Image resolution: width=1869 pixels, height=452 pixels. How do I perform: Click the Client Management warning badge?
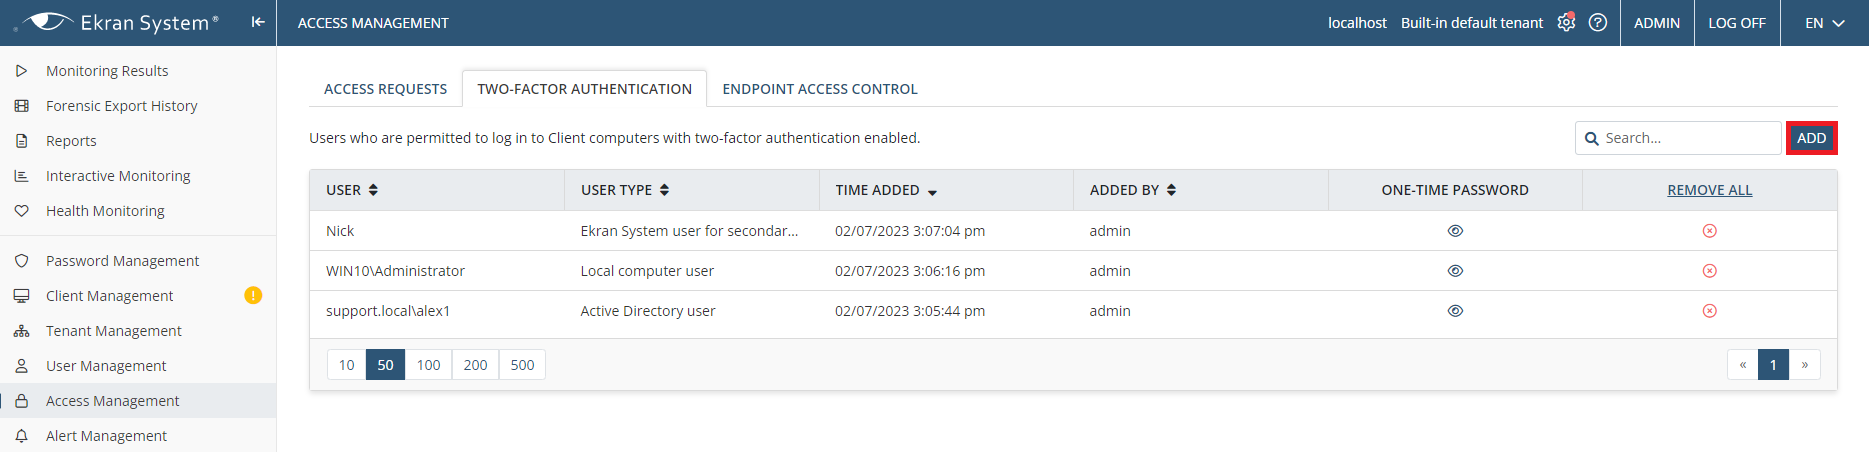click(x=253, y=295)
